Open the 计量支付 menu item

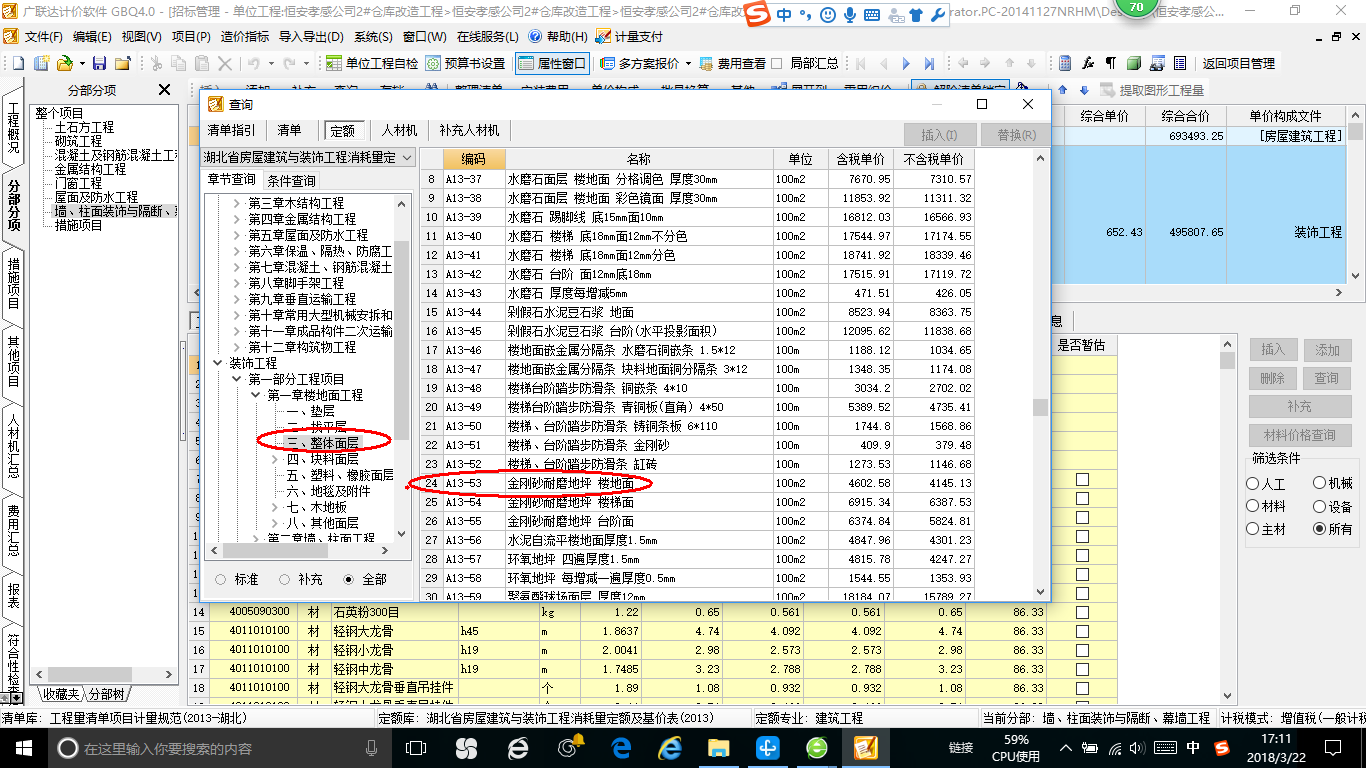[x=629, y=36]
